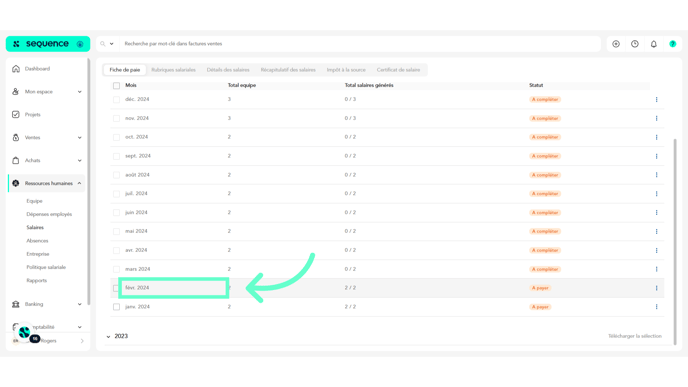Click the table's vertical scrollbar
This screenshot has width=688, height=387.
pos(675,241)
